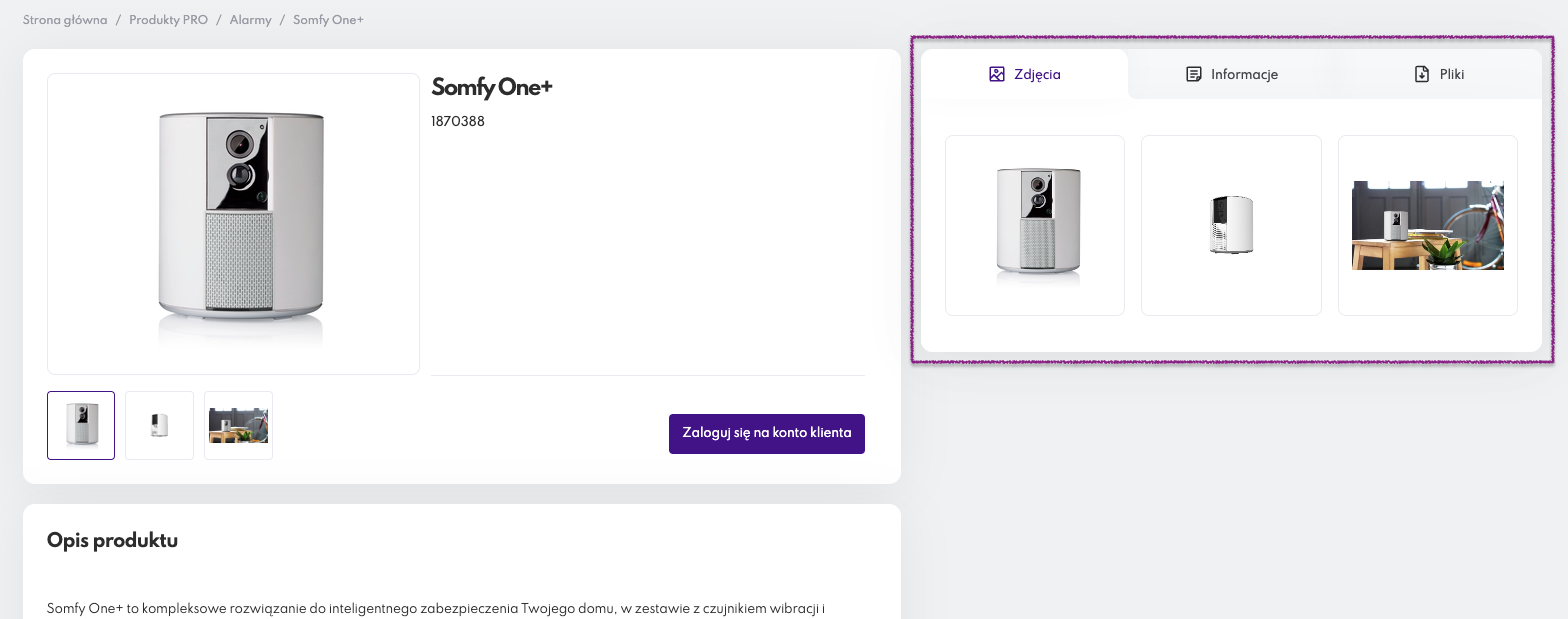Select the table-scene thumbnail below the main image
The height and width of the screenshot is (619, 1568).
coord(238,425)
